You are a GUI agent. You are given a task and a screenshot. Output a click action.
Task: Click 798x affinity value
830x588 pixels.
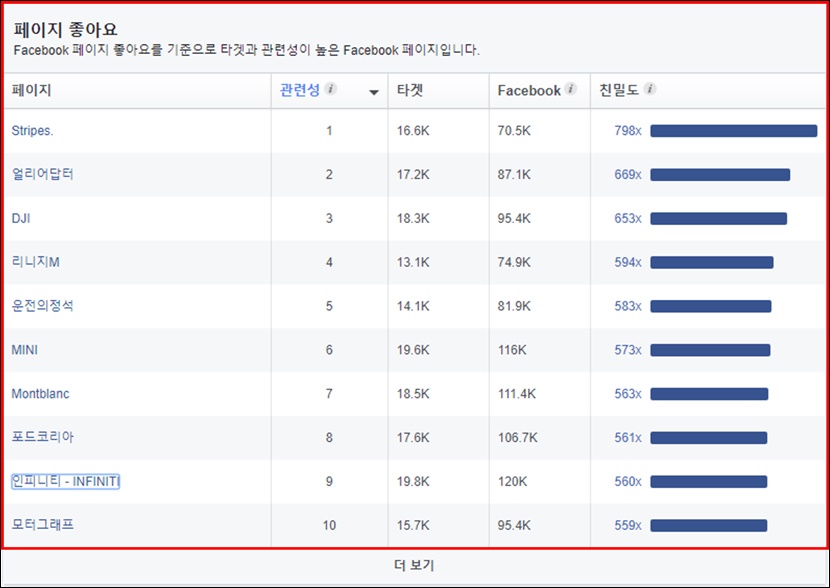(628, 131)
